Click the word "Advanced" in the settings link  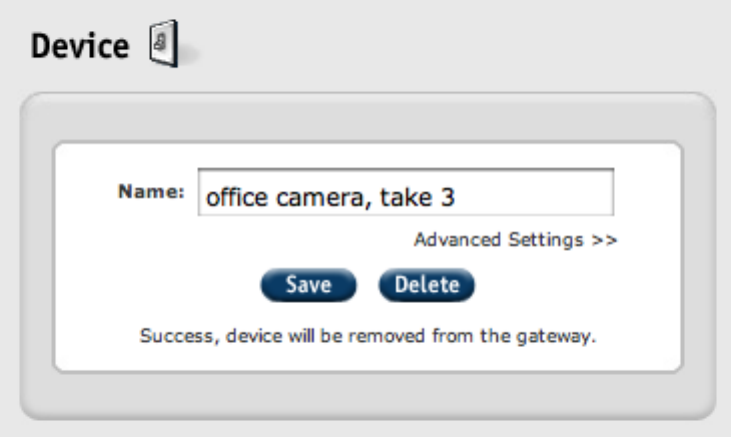455,240
